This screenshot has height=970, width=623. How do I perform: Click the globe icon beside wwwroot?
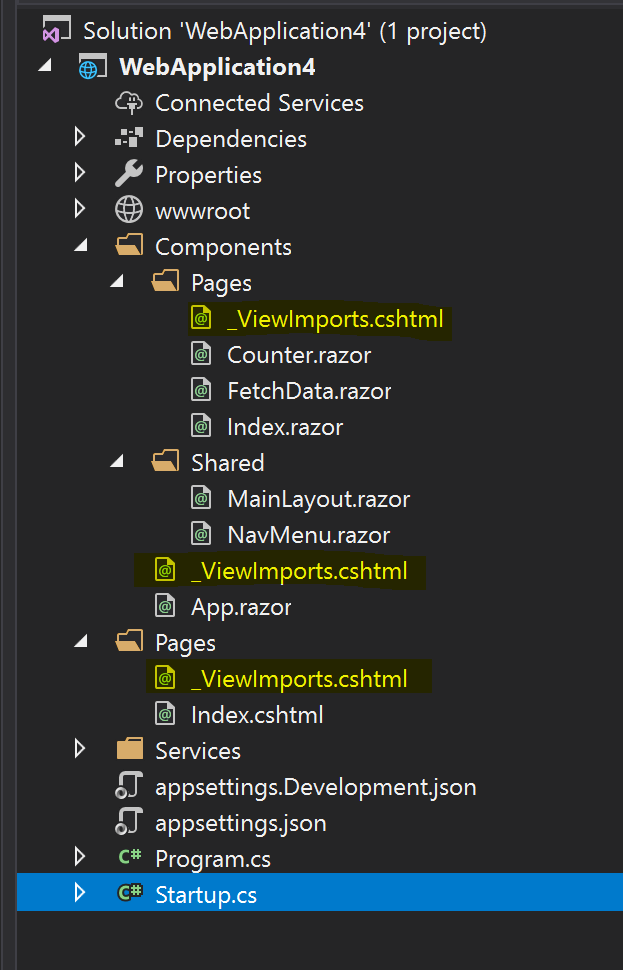pyautogui.click(x=128, y=210)
